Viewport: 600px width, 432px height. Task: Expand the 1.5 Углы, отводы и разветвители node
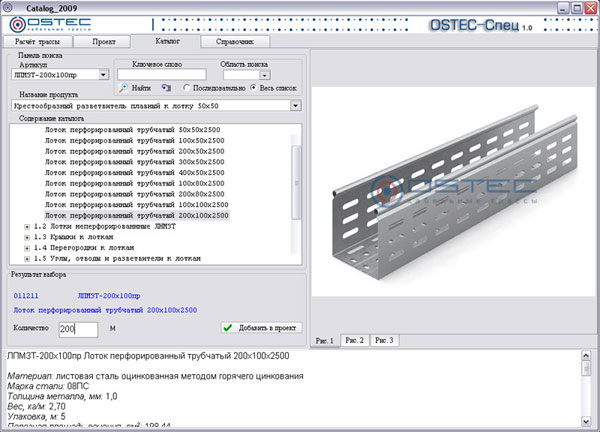(x=25, y=258)
